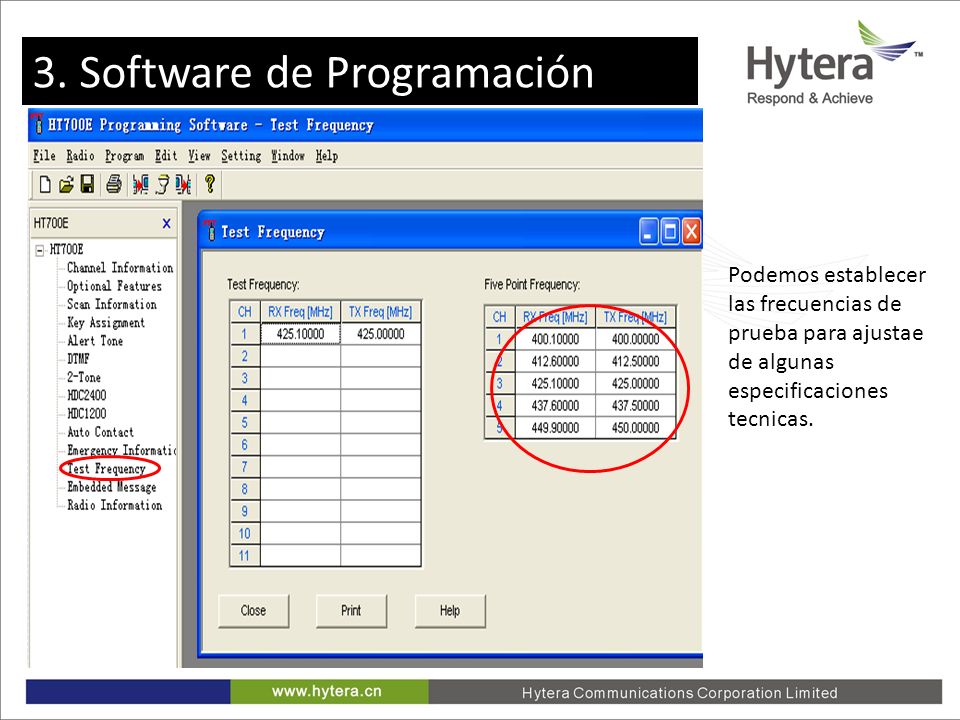Open the Program menu
960x720 pixels.
[124, 156]
